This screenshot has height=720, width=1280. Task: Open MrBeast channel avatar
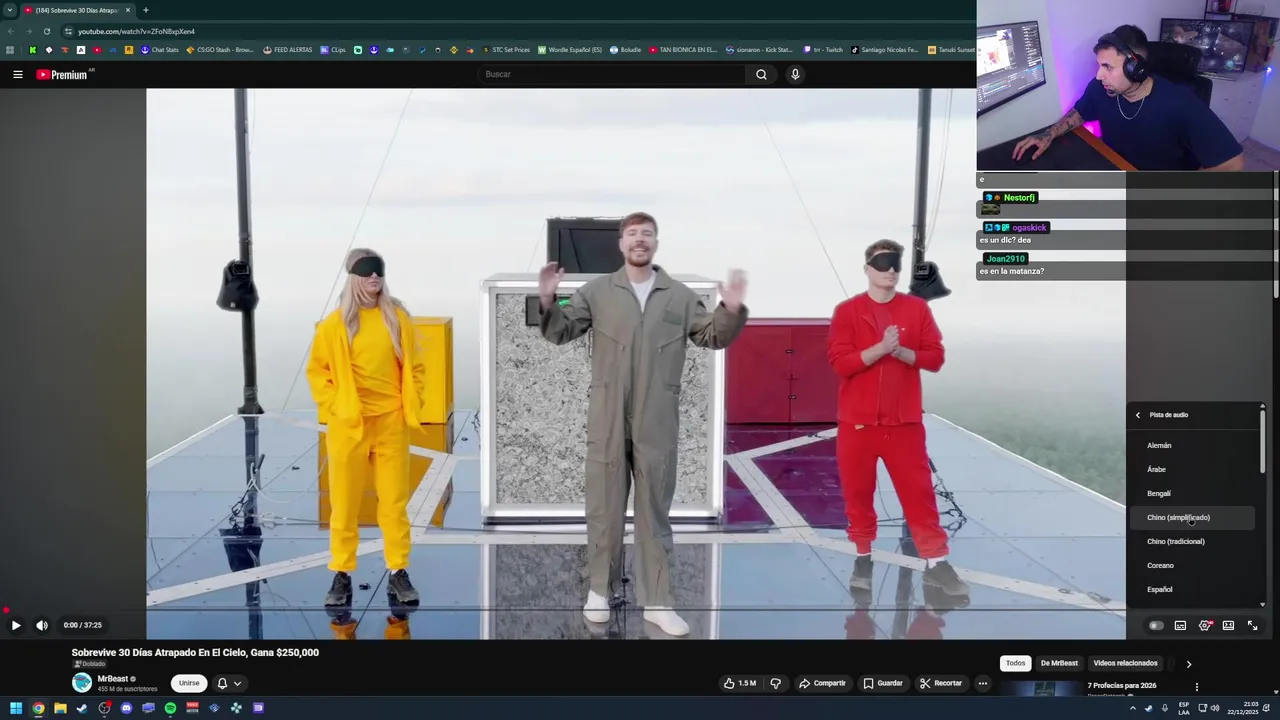(x=82, y=683)
